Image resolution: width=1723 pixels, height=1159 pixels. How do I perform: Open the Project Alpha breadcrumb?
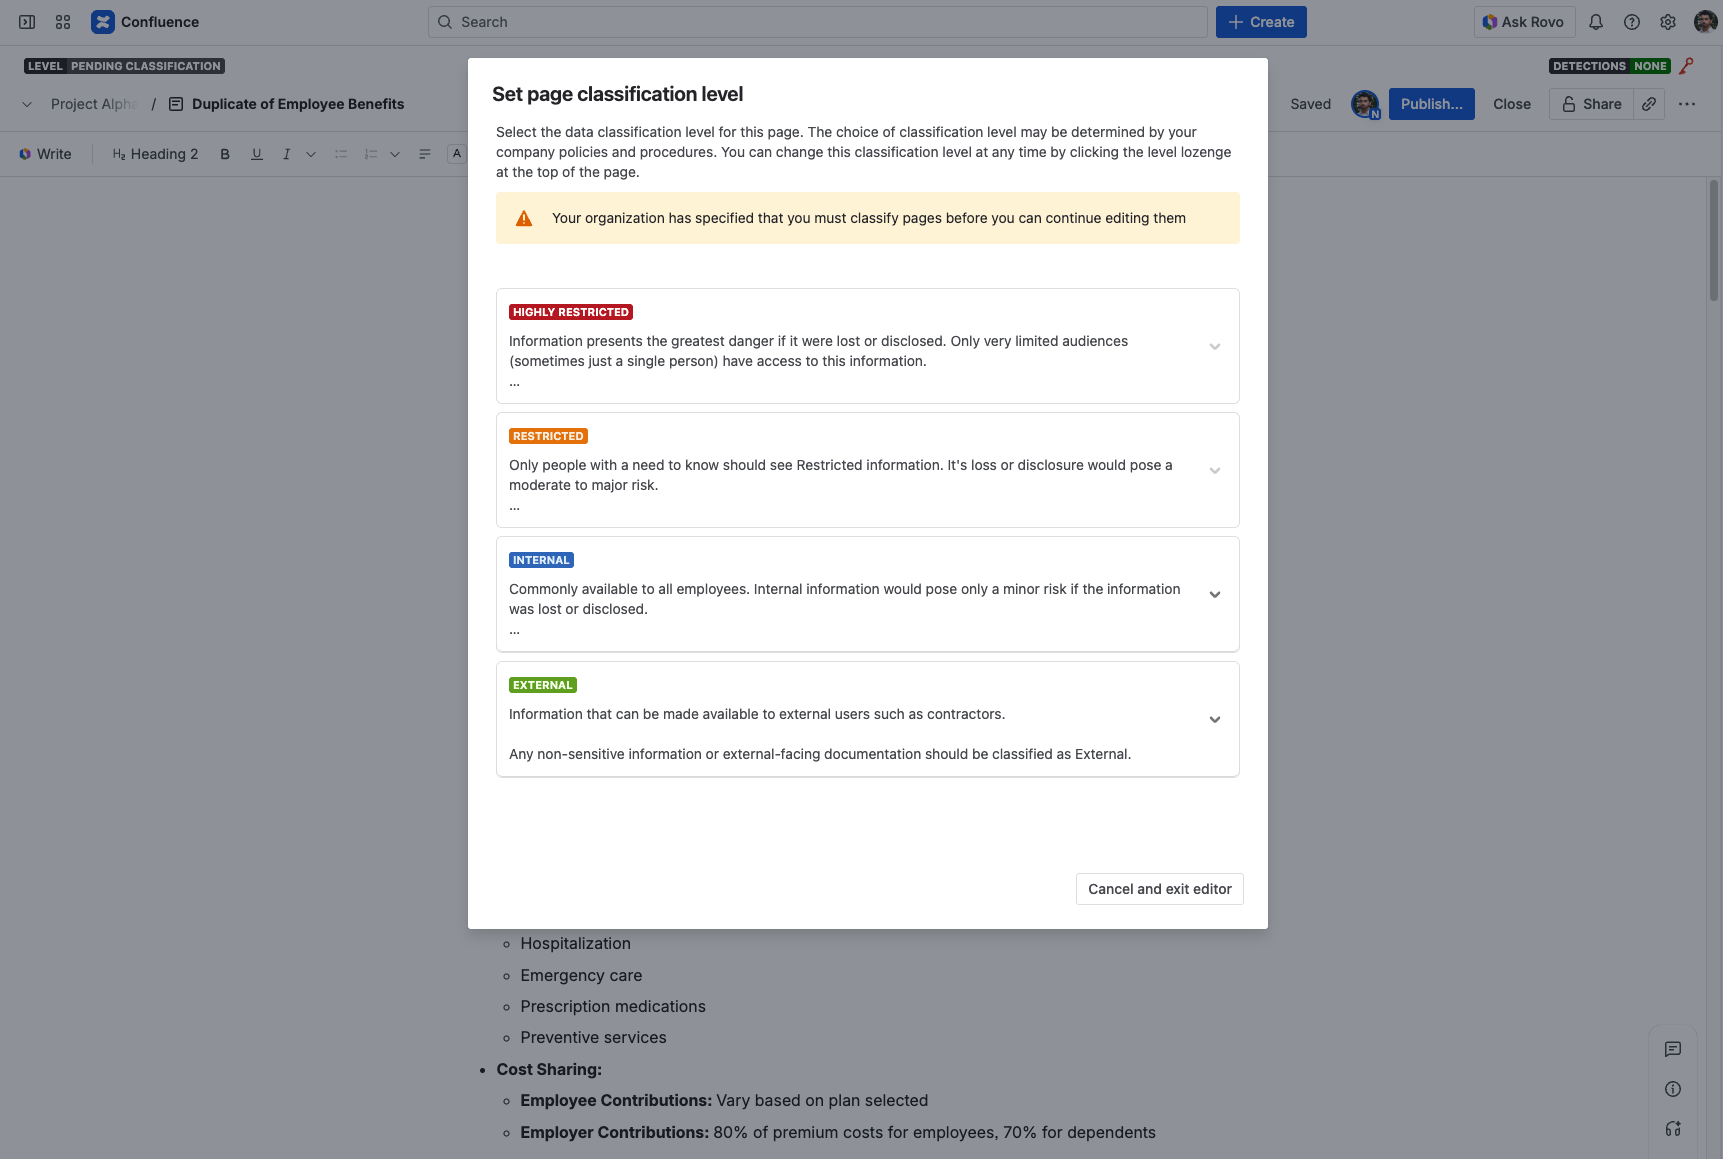94,104
